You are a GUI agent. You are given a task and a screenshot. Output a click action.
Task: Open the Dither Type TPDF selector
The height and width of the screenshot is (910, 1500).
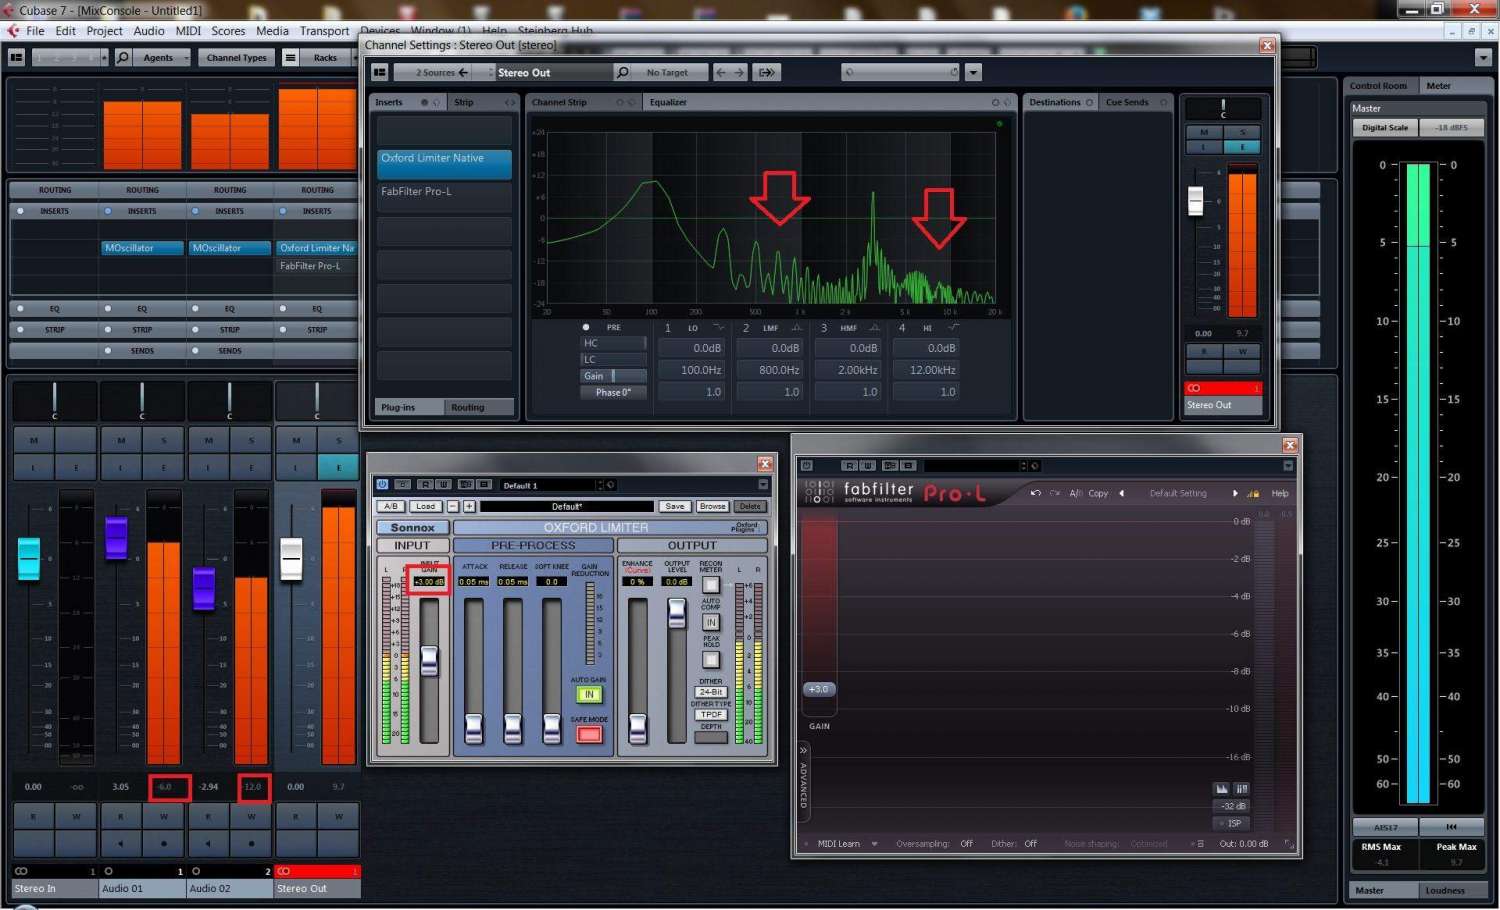(x=711, y=714)
